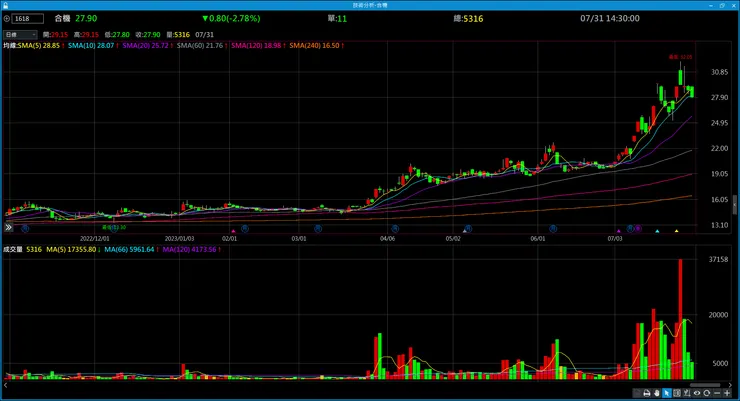Viewport: 740px width, 401px height.
Task: Click the vertical scale handle at right edge
Action: (734, 205)
